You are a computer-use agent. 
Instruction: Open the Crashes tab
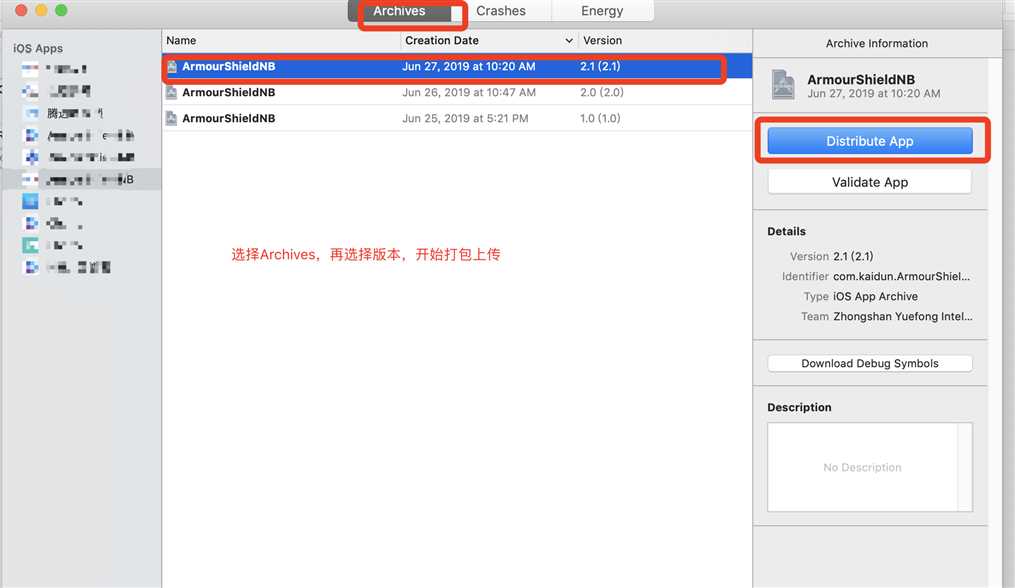501,11
